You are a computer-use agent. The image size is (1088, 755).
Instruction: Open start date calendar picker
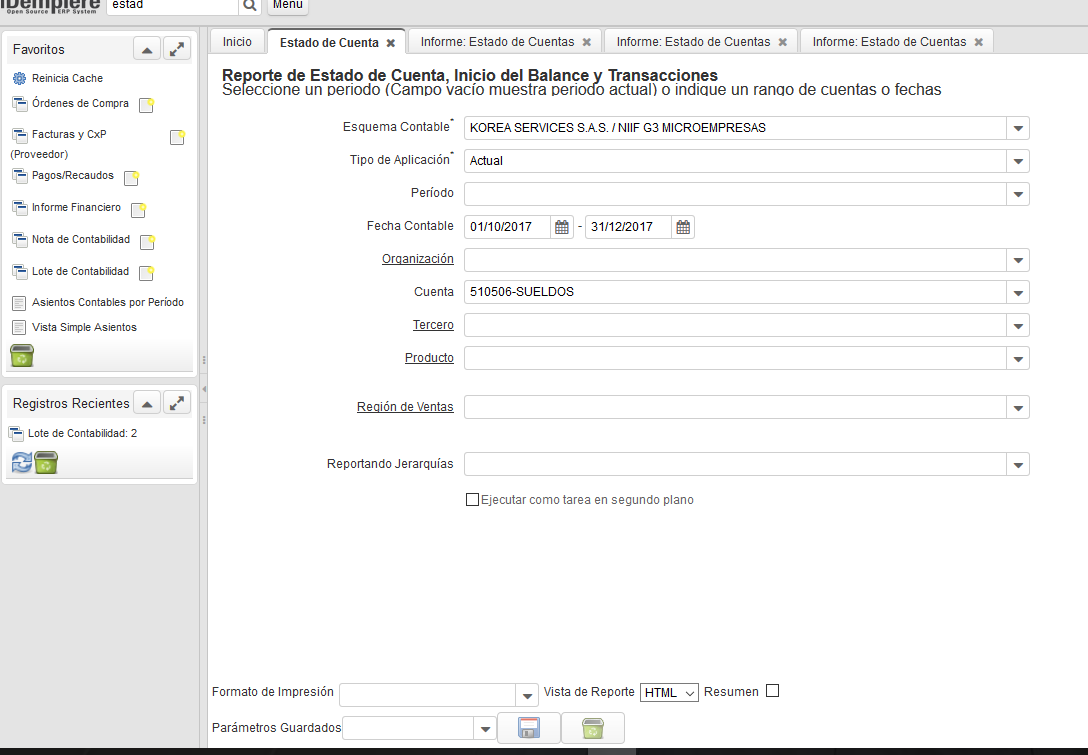tap(562, 227)
